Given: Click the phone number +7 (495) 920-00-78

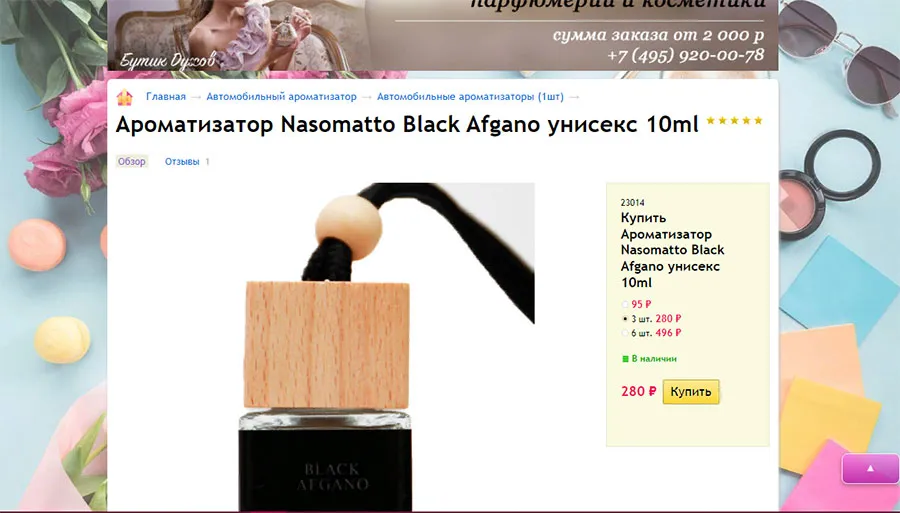Looking at the screenshot, I should pyautogui.click(x=685, y=55).
